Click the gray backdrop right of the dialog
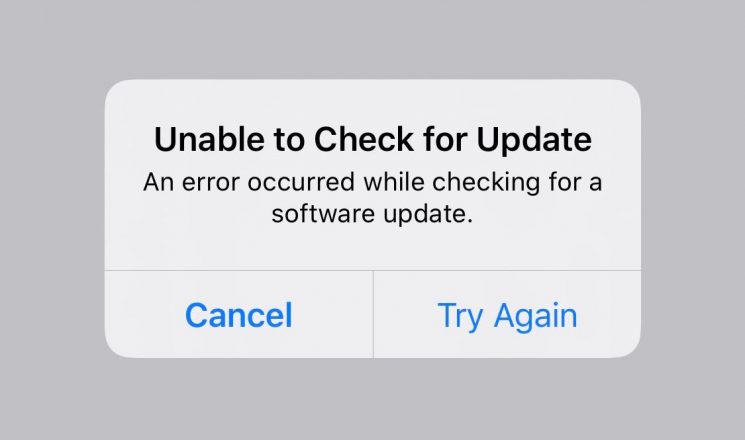This screenshot has height=440, width=745. click(x=693, y=220)
